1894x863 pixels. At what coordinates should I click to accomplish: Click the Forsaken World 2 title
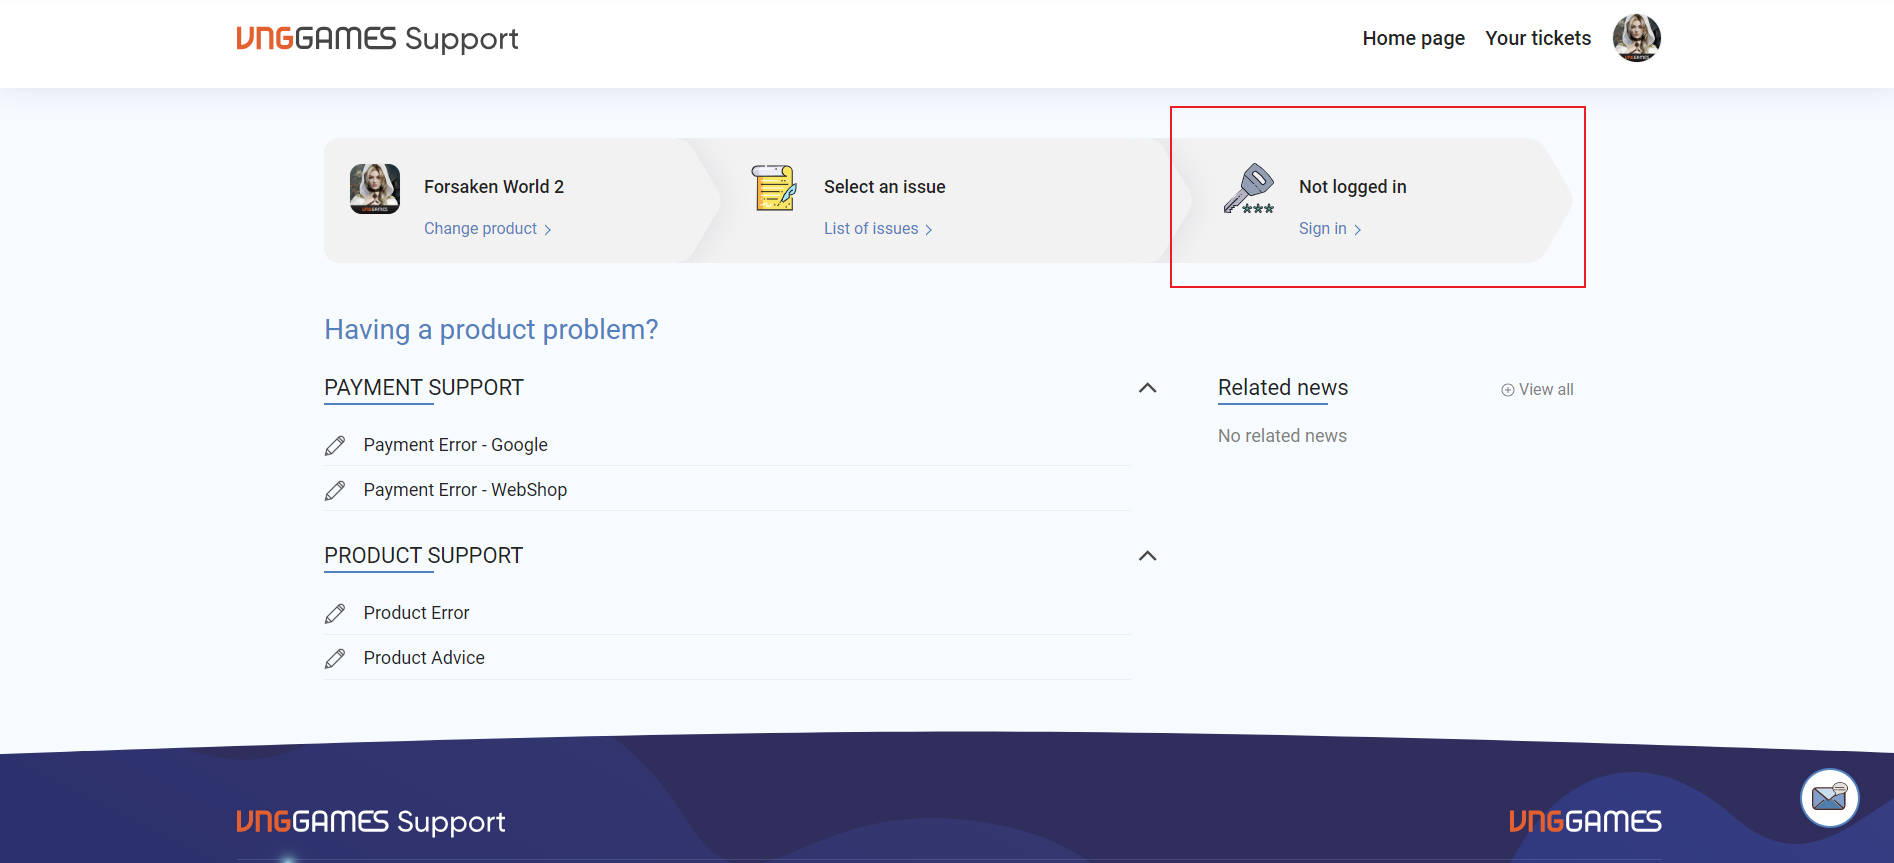point(494,187)
